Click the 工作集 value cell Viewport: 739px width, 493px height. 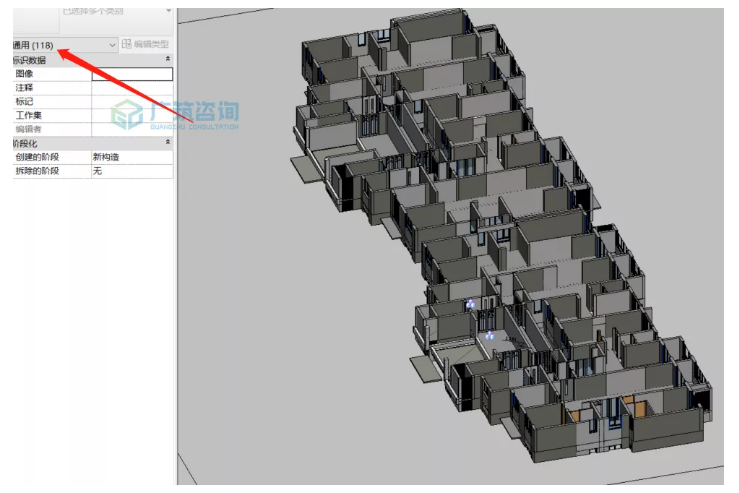click(132, 115)
